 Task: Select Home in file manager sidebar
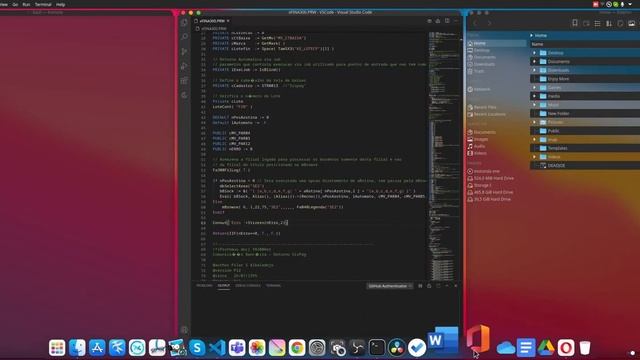tap(496, 43)
